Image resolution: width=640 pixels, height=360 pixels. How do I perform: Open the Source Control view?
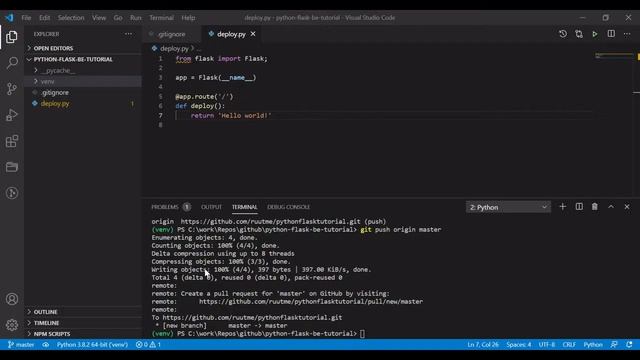pyautogui.click(x=12, y=89)
